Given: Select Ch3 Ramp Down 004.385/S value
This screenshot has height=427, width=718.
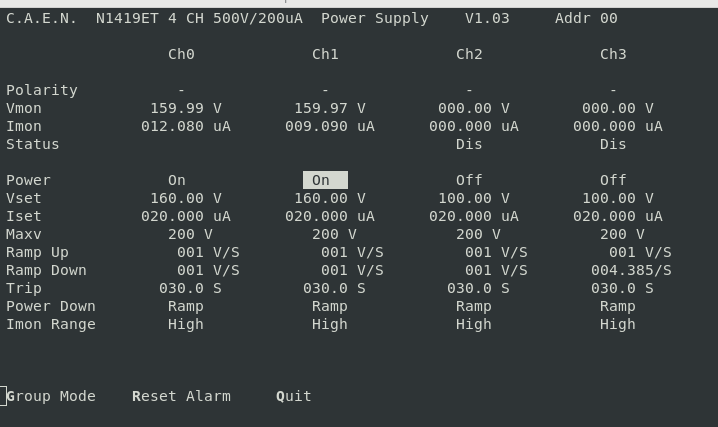Looking at the screenshot, I should tap(631, 270).
